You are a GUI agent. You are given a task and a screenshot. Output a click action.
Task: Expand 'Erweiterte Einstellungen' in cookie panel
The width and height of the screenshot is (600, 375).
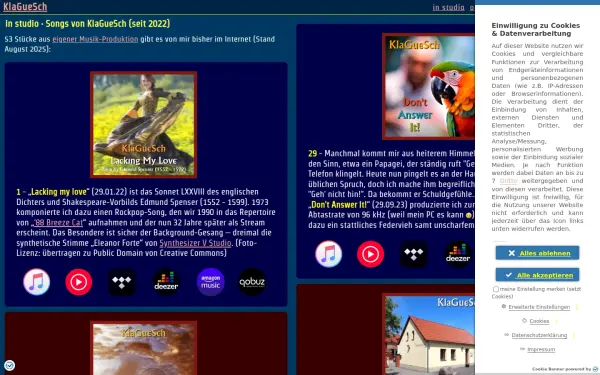point(539,307)
